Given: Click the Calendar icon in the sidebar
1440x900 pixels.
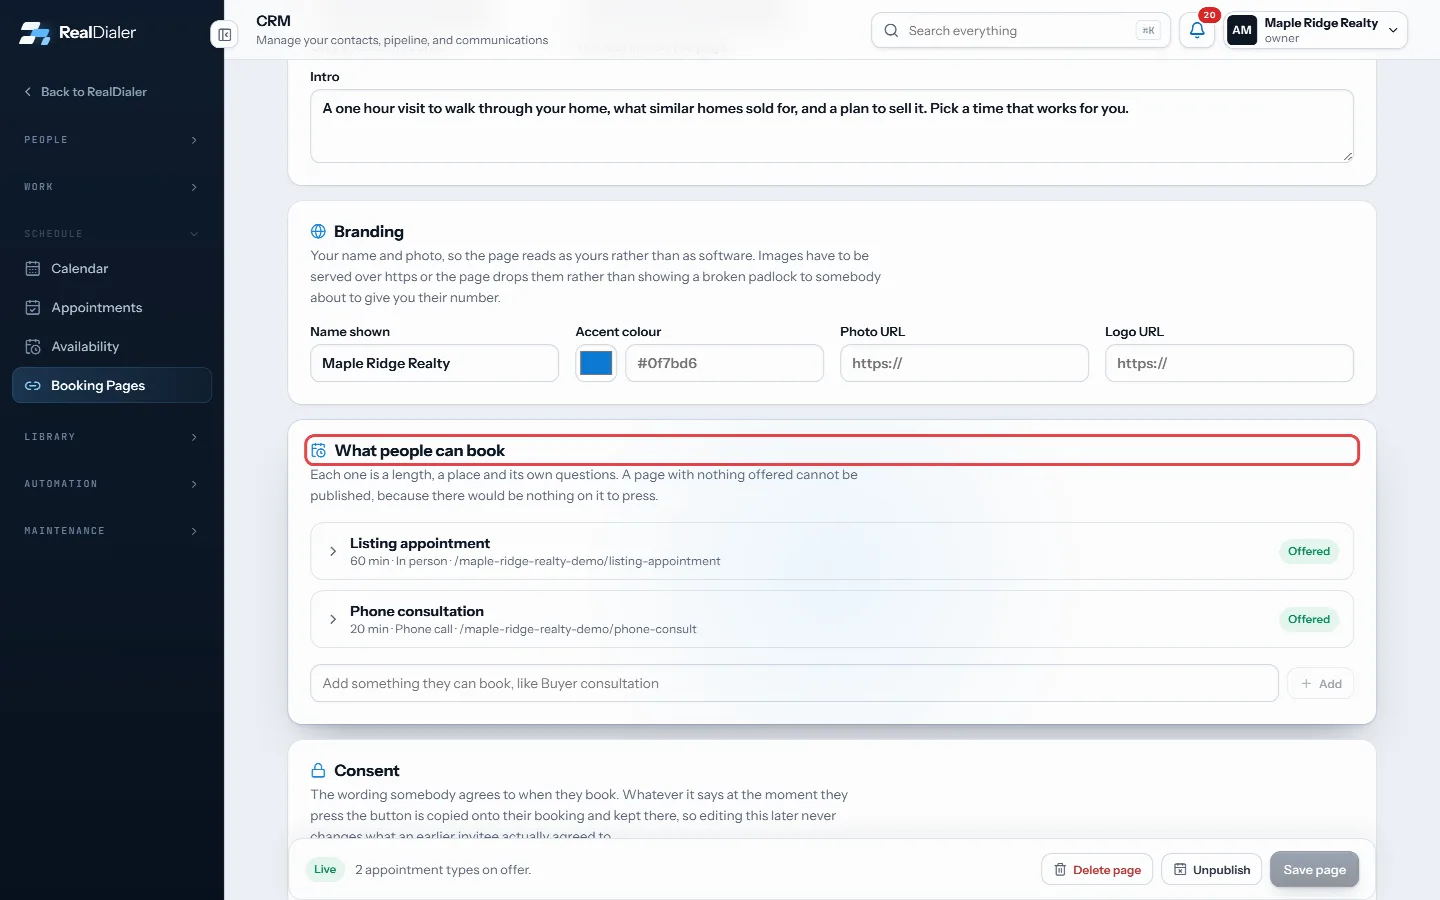Looking at the screenshot, I should coord(33,269).
